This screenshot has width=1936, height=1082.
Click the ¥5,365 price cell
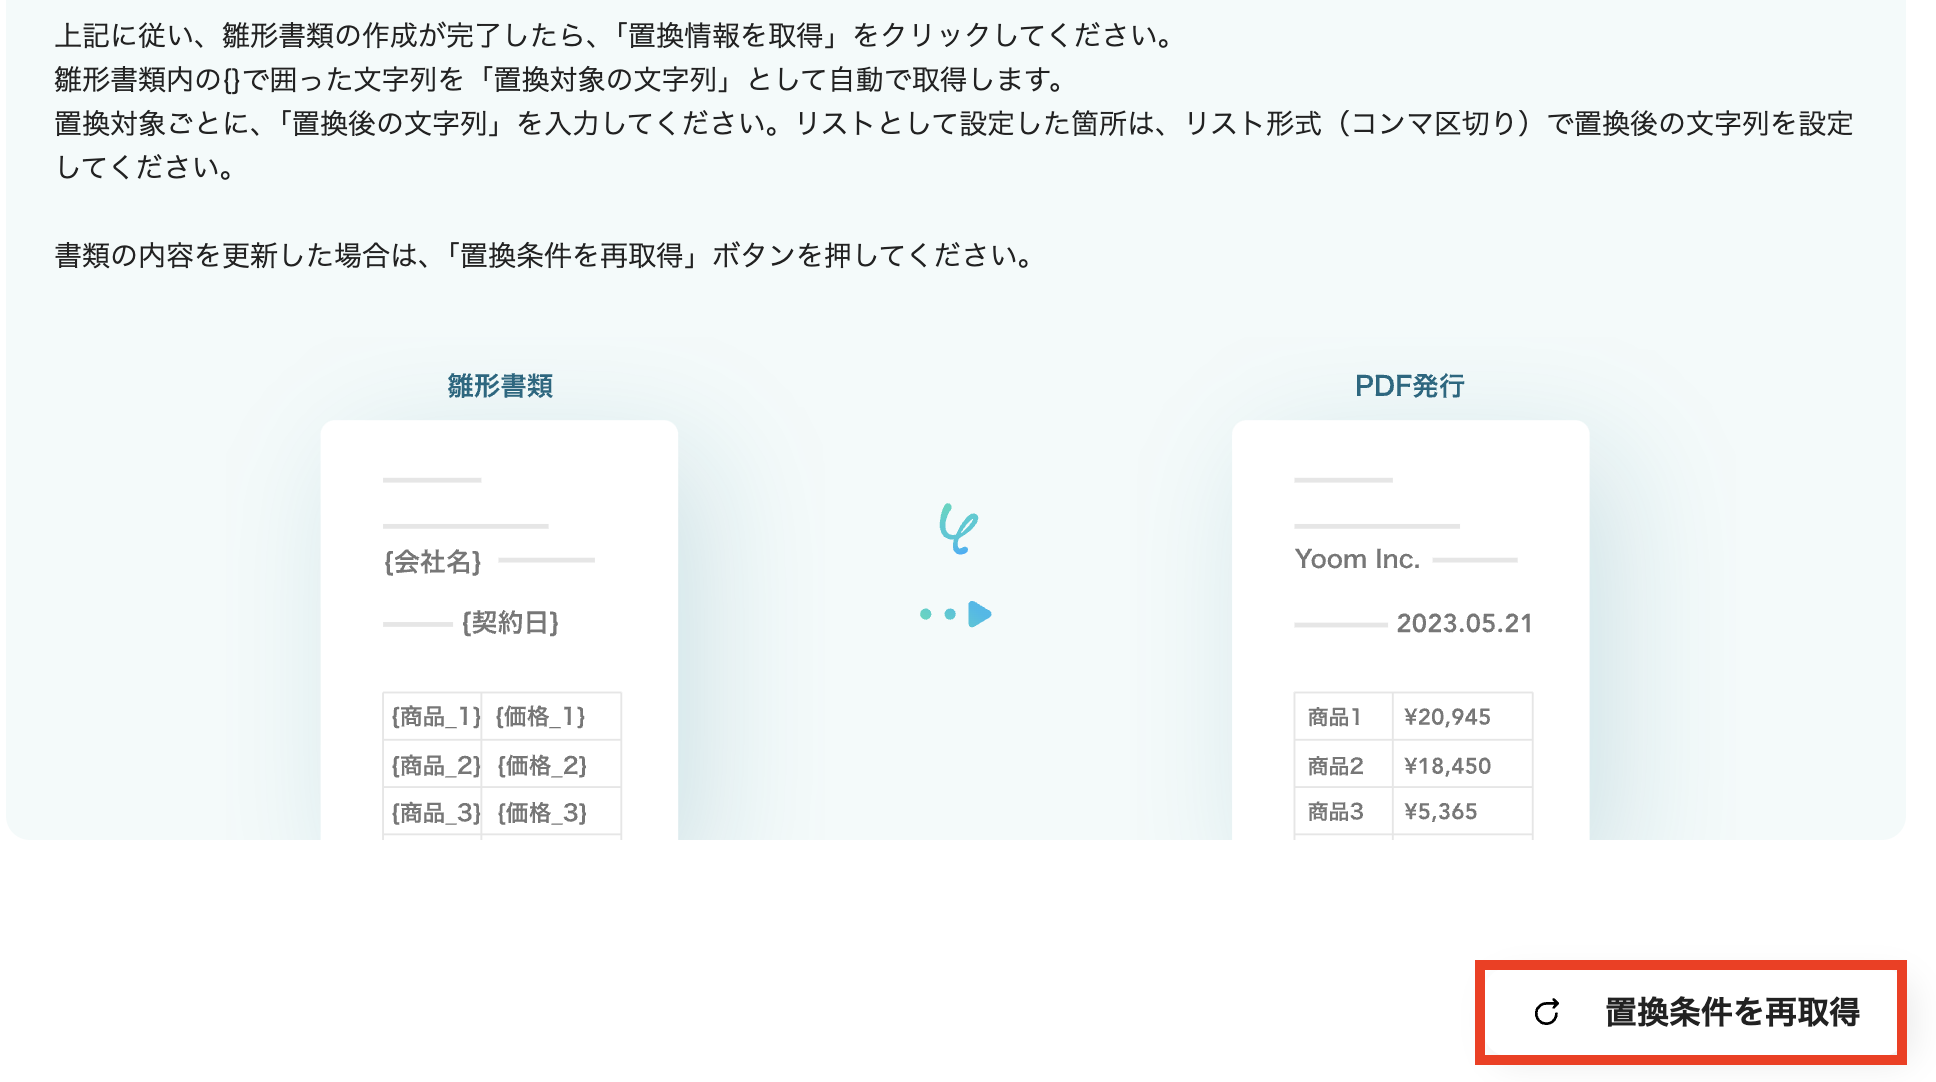1440,812
